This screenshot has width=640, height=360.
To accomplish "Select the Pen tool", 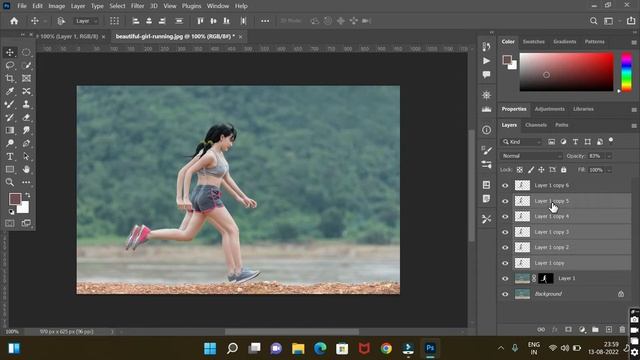I will pyautogui.click(x=26, y=143).
